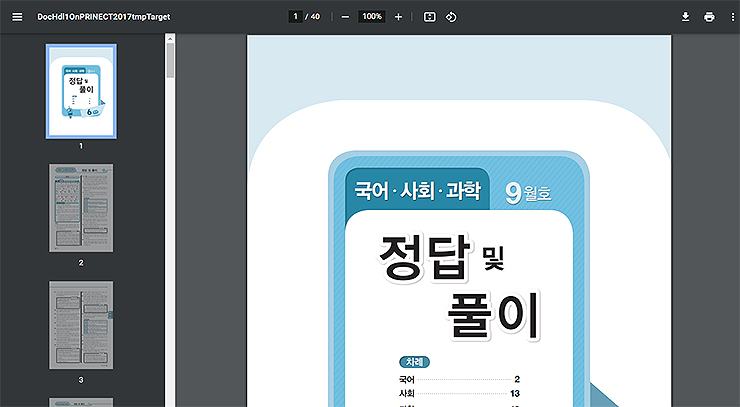Click the '국어' contents entry

click(x=459, y=379)
